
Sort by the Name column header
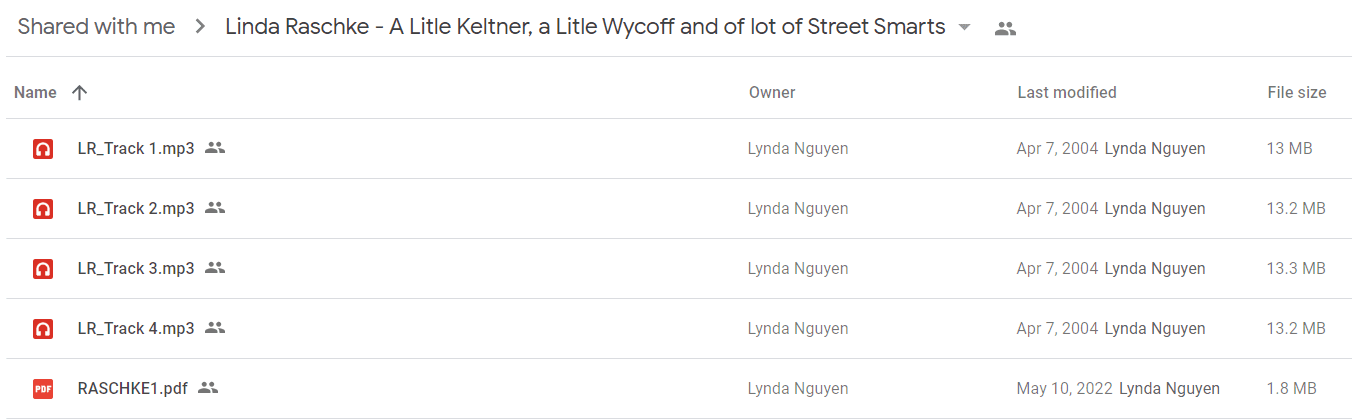[x=35, y=92]
